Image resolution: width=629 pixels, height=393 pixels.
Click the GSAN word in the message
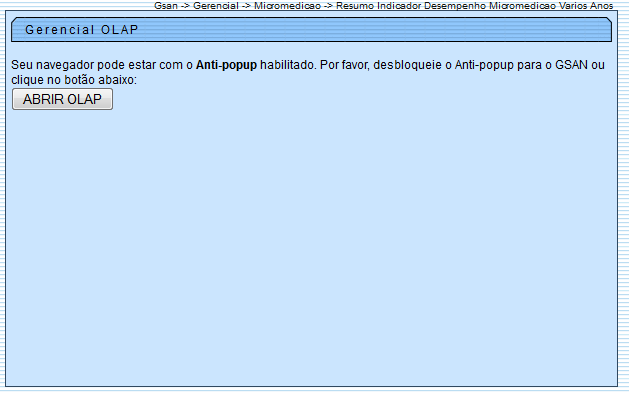(572, 65)
